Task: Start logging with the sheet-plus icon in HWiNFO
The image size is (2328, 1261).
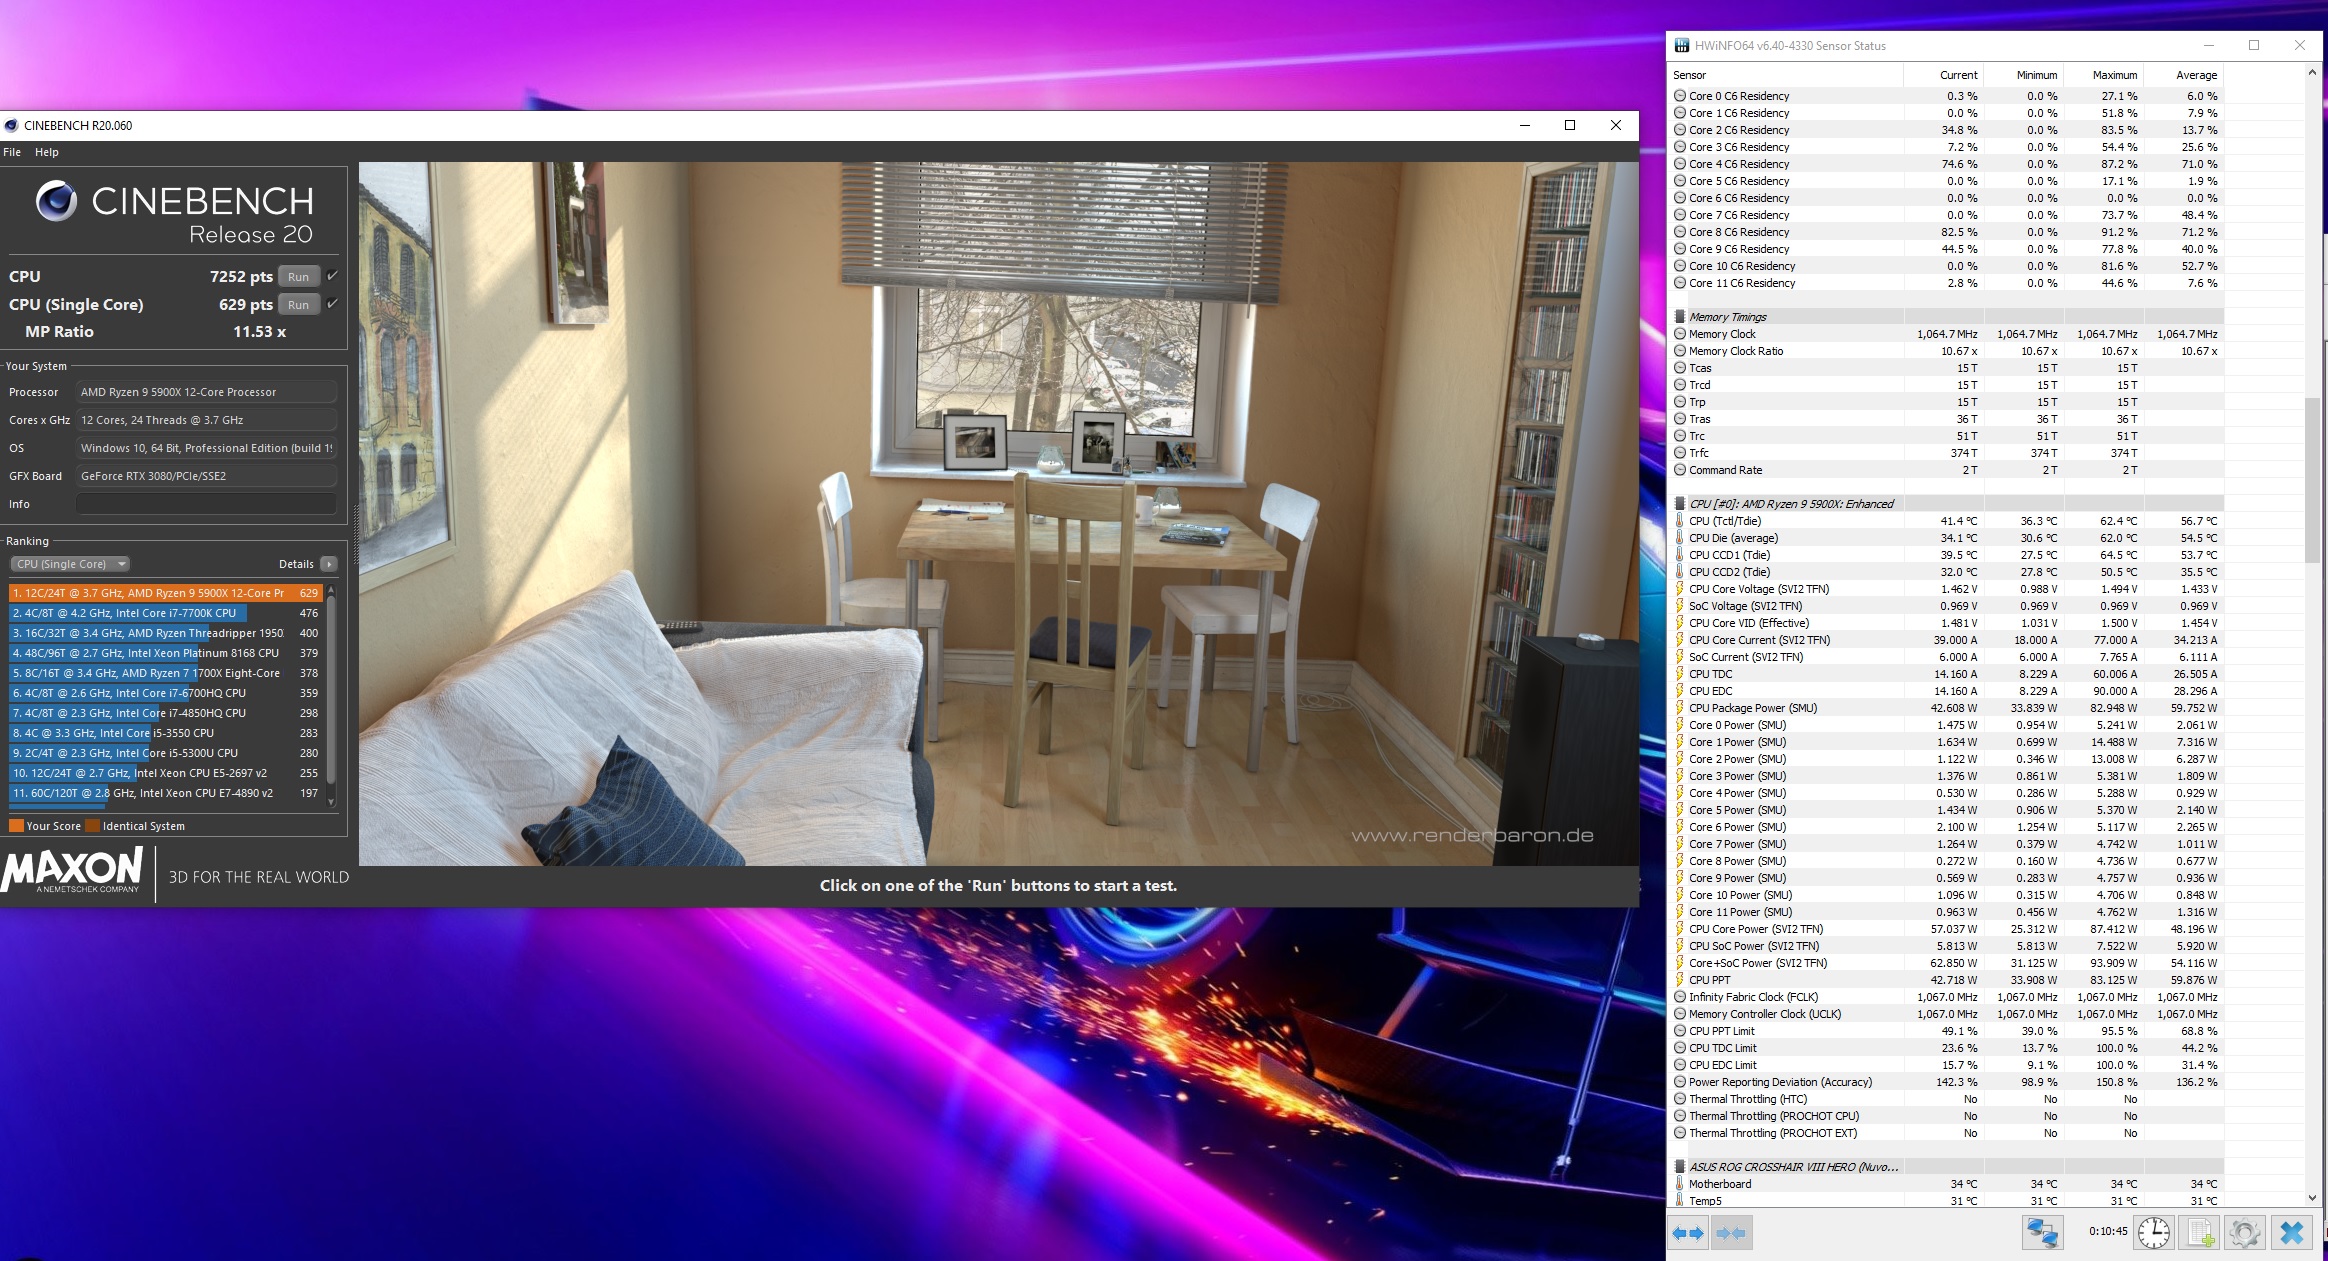Action: pyautogui.click(x=2200, y=1233)
